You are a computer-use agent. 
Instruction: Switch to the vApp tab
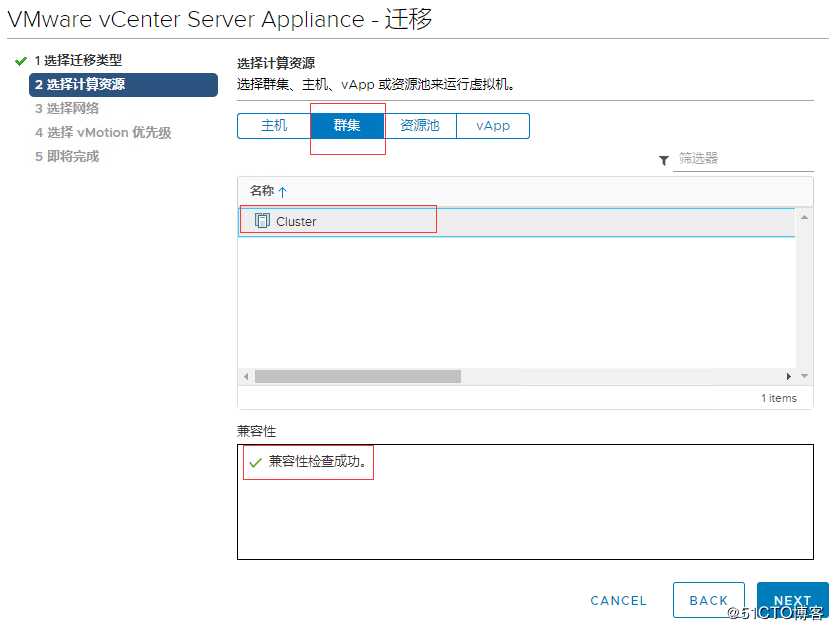coord(493,126)
